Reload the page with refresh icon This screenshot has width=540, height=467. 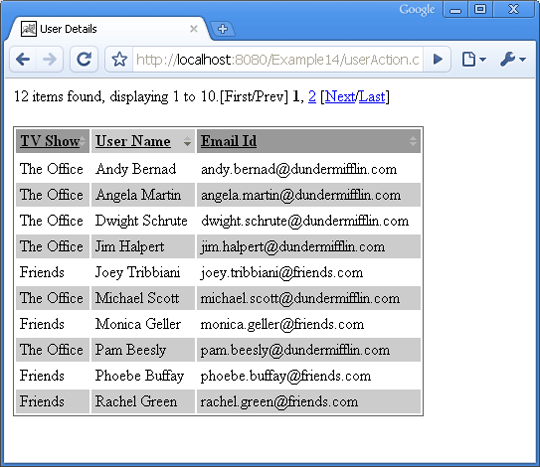pyautogui.click(x=84, y=60)
